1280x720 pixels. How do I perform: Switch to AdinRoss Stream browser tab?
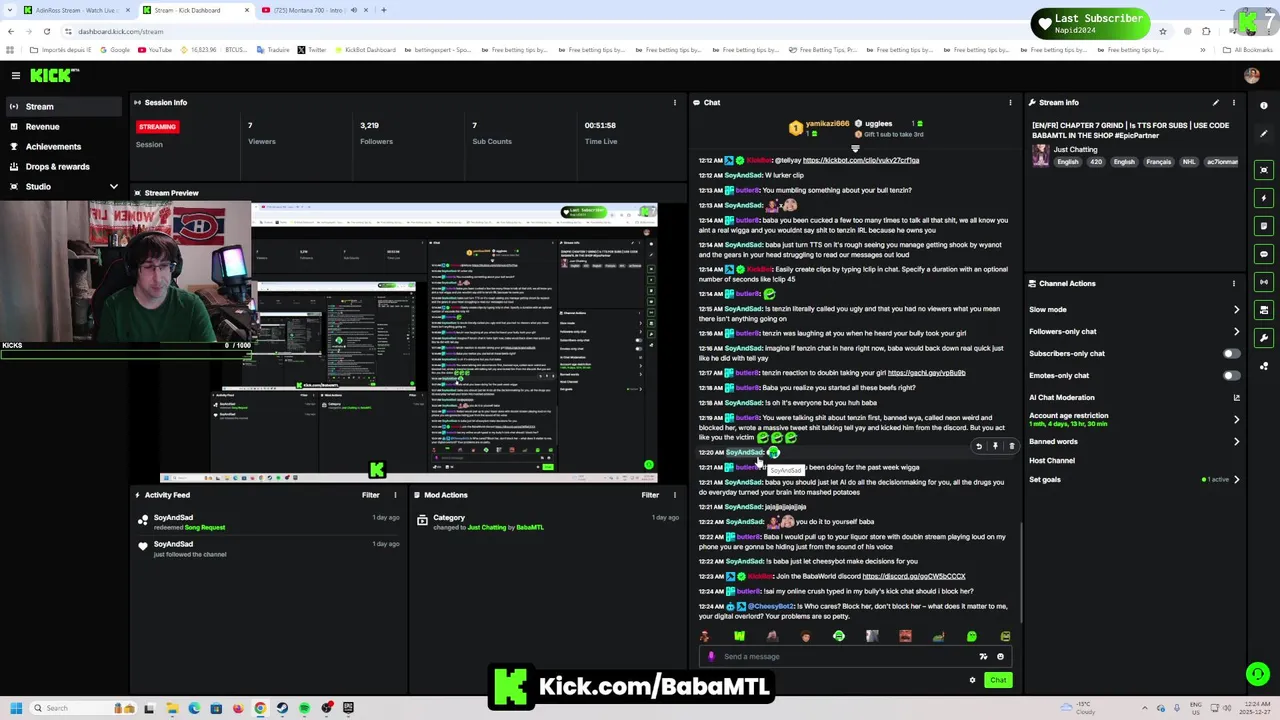(76, 10)
